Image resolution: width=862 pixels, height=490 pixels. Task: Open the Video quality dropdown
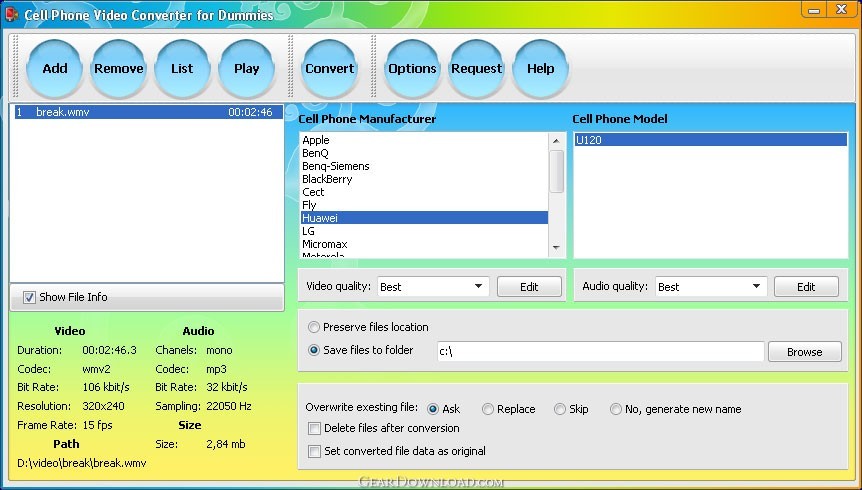[x=433, y=287]
